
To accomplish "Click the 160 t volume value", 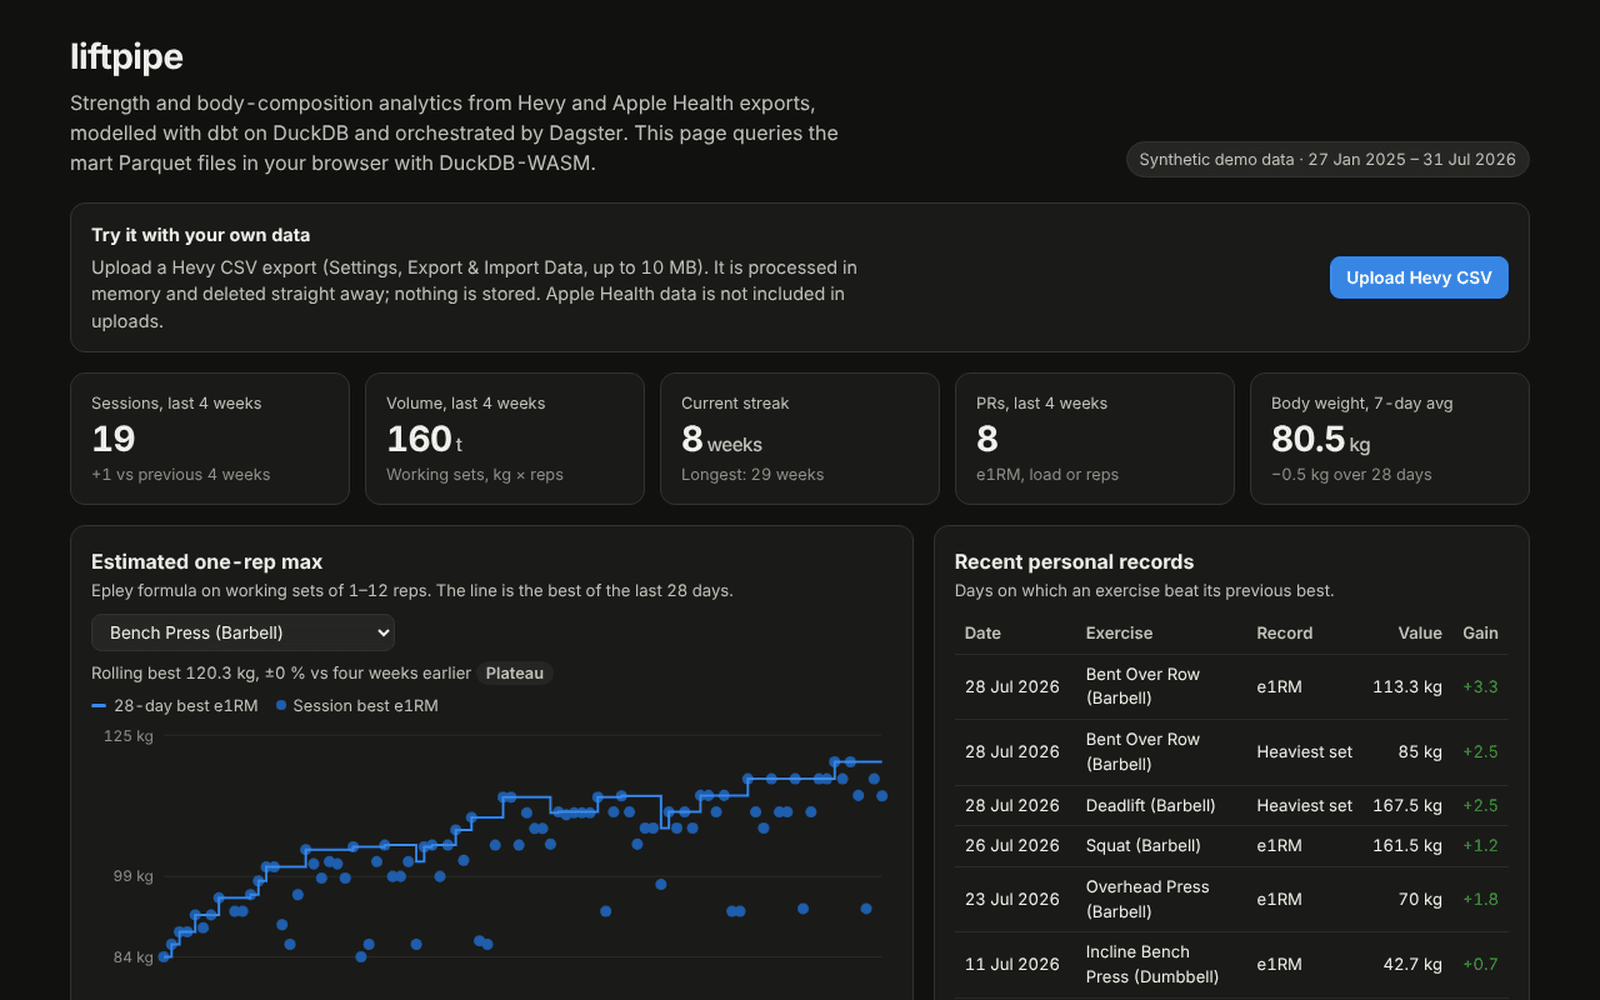I will [424, 440].
